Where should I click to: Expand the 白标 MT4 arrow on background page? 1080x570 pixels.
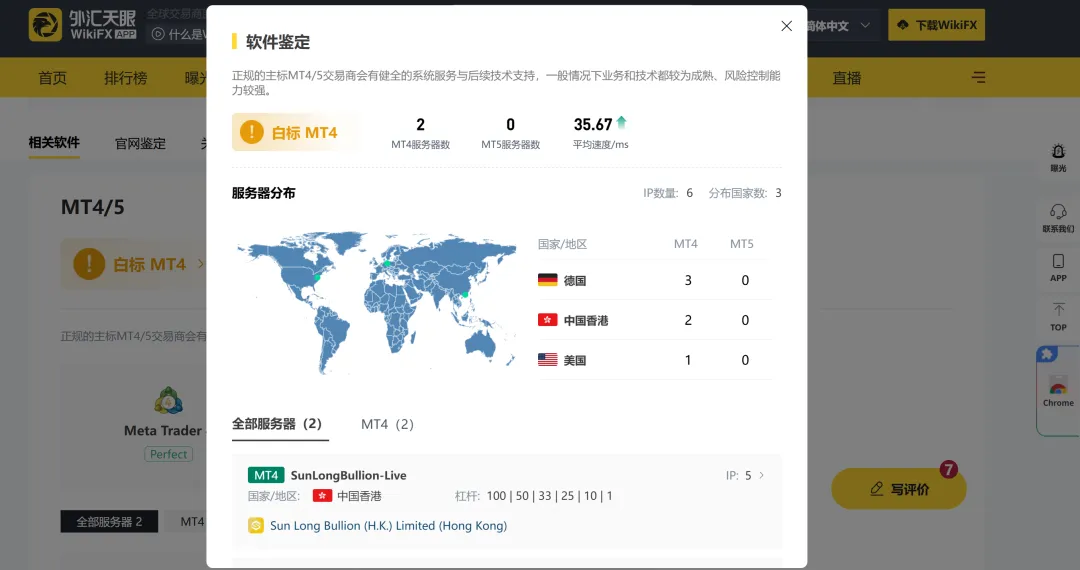[200, 264]
